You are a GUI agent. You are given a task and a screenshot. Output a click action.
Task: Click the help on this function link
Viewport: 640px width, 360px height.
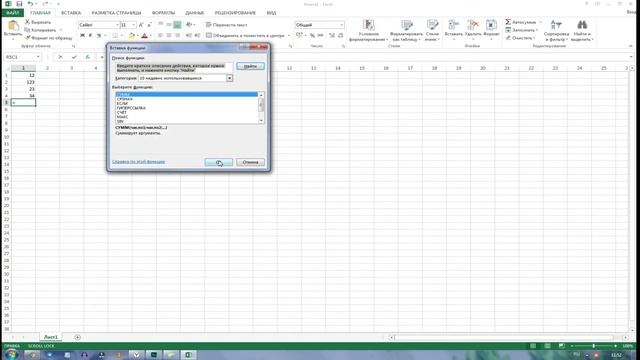click(138, 162)
